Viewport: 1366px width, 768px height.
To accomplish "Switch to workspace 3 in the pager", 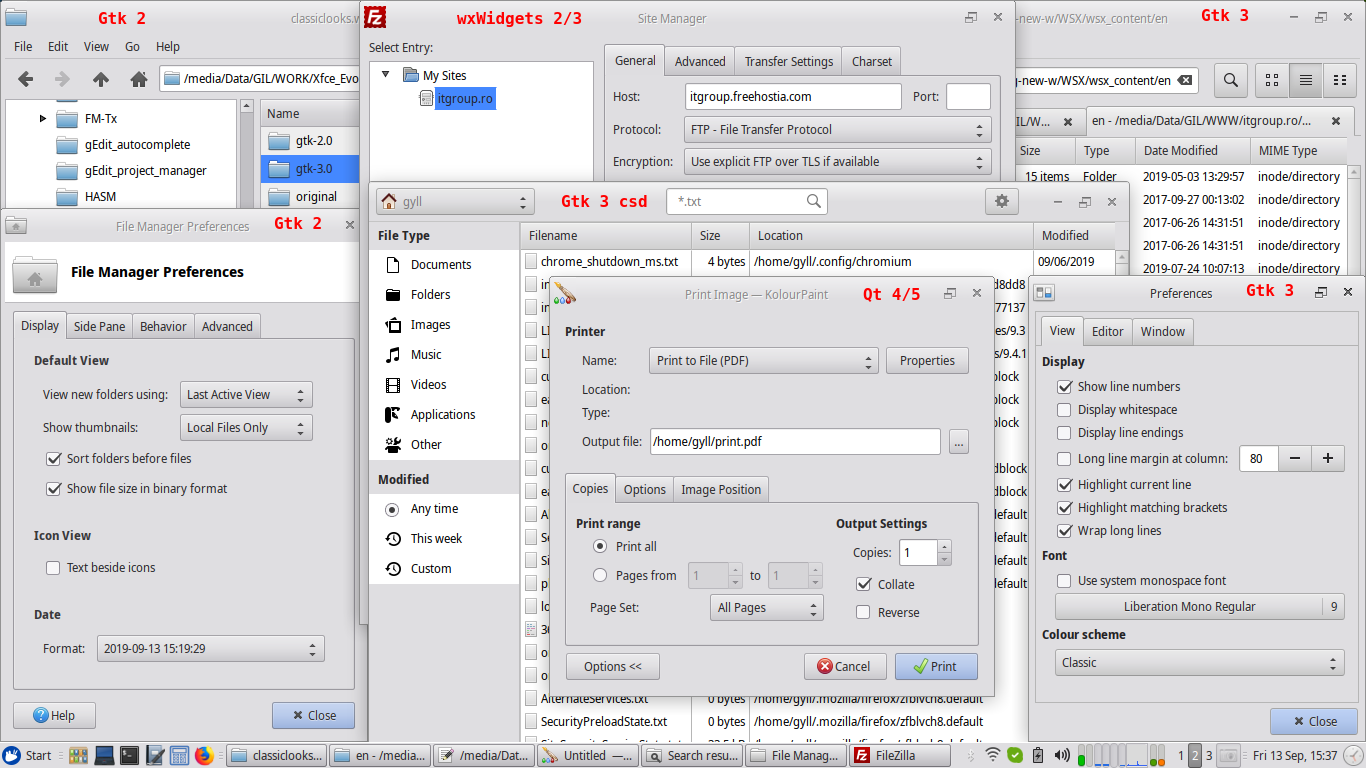I will (x=1209, y=755).
